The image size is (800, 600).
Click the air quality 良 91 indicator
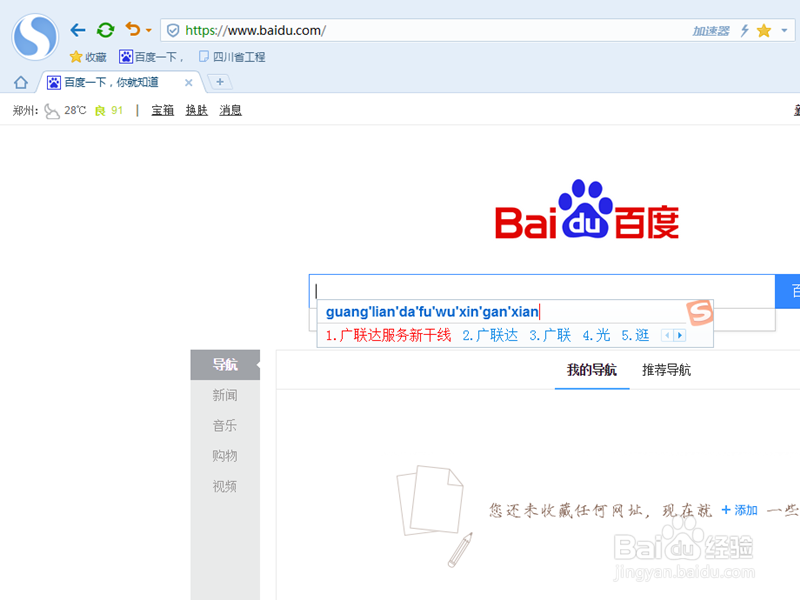pyautogui.click(x=109, y=111)
